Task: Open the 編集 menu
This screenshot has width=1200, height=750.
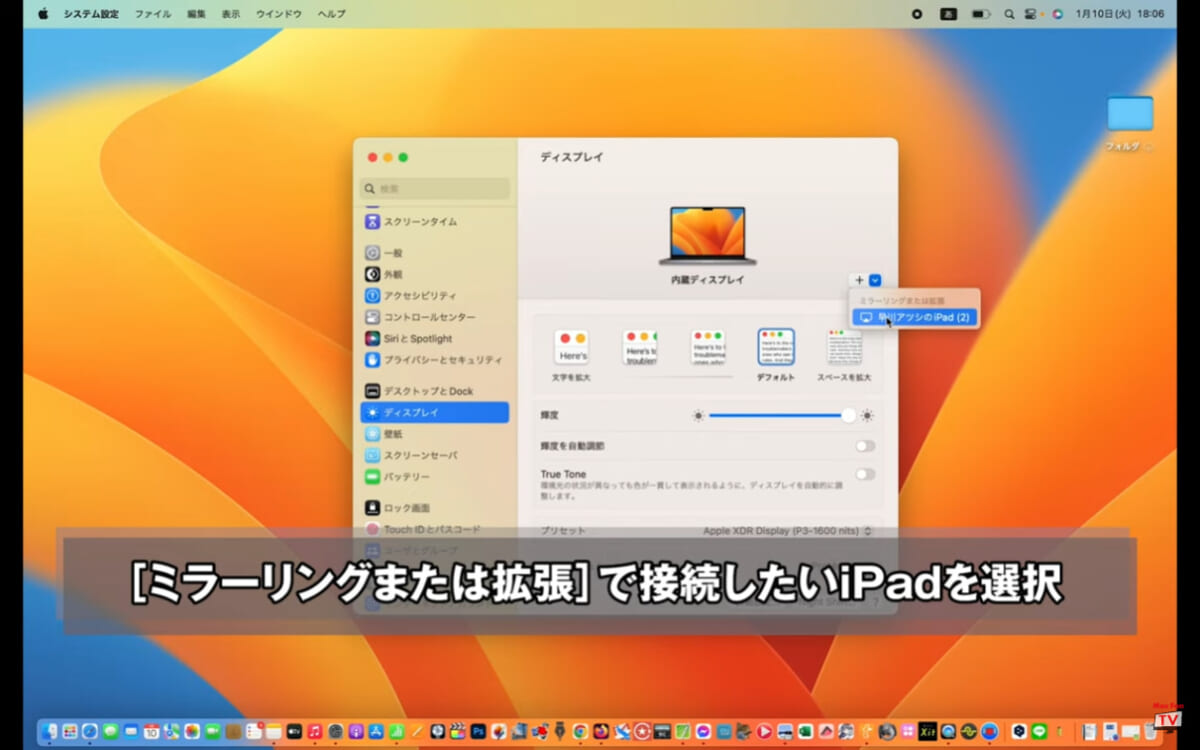Action: pyautogui.click(x=197, y=14)
